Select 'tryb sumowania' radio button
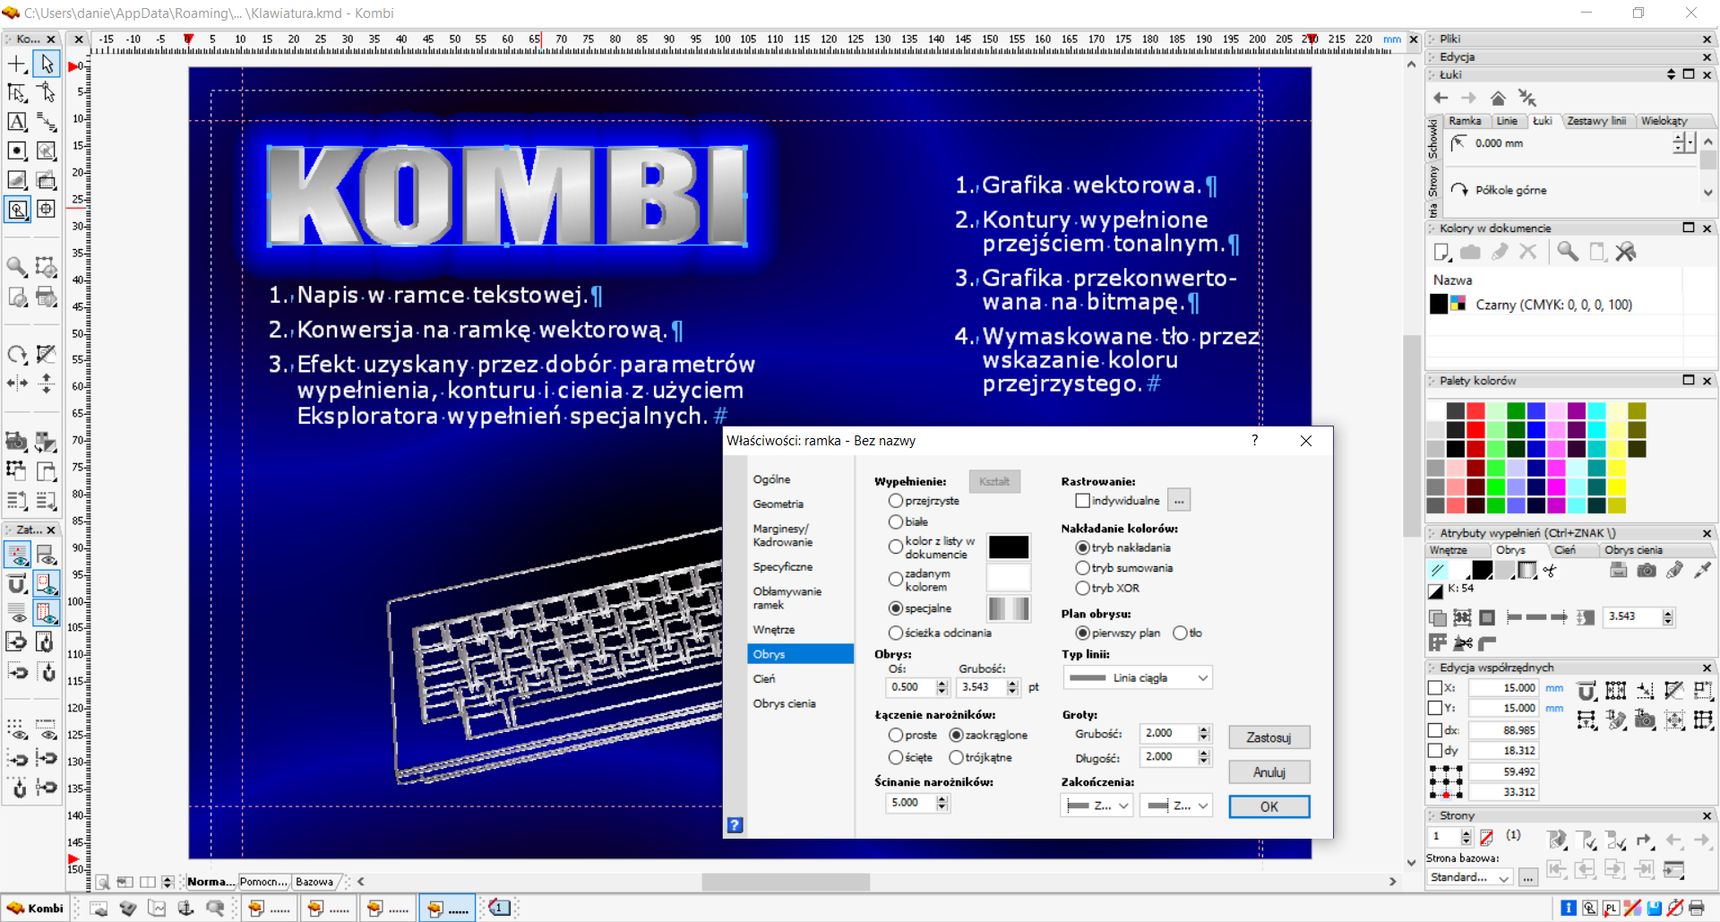1720x922 pixels. pos(1082,568)
